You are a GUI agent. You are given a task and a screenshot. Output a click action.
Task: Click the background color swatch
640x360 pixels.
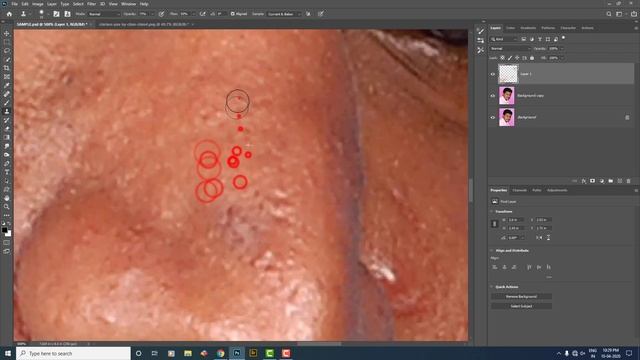[9, 233]
